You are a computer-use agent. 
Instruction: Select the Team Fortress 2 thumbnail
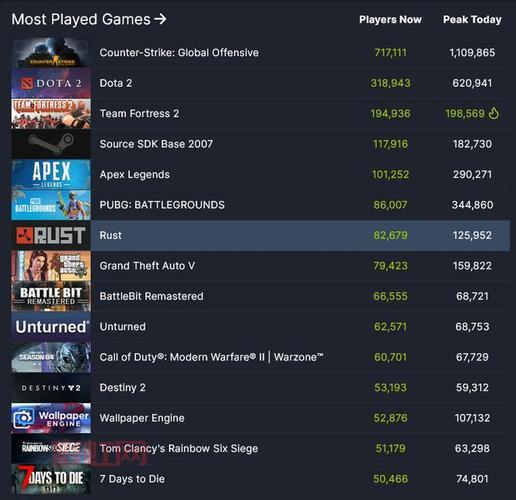click(51, 114)
